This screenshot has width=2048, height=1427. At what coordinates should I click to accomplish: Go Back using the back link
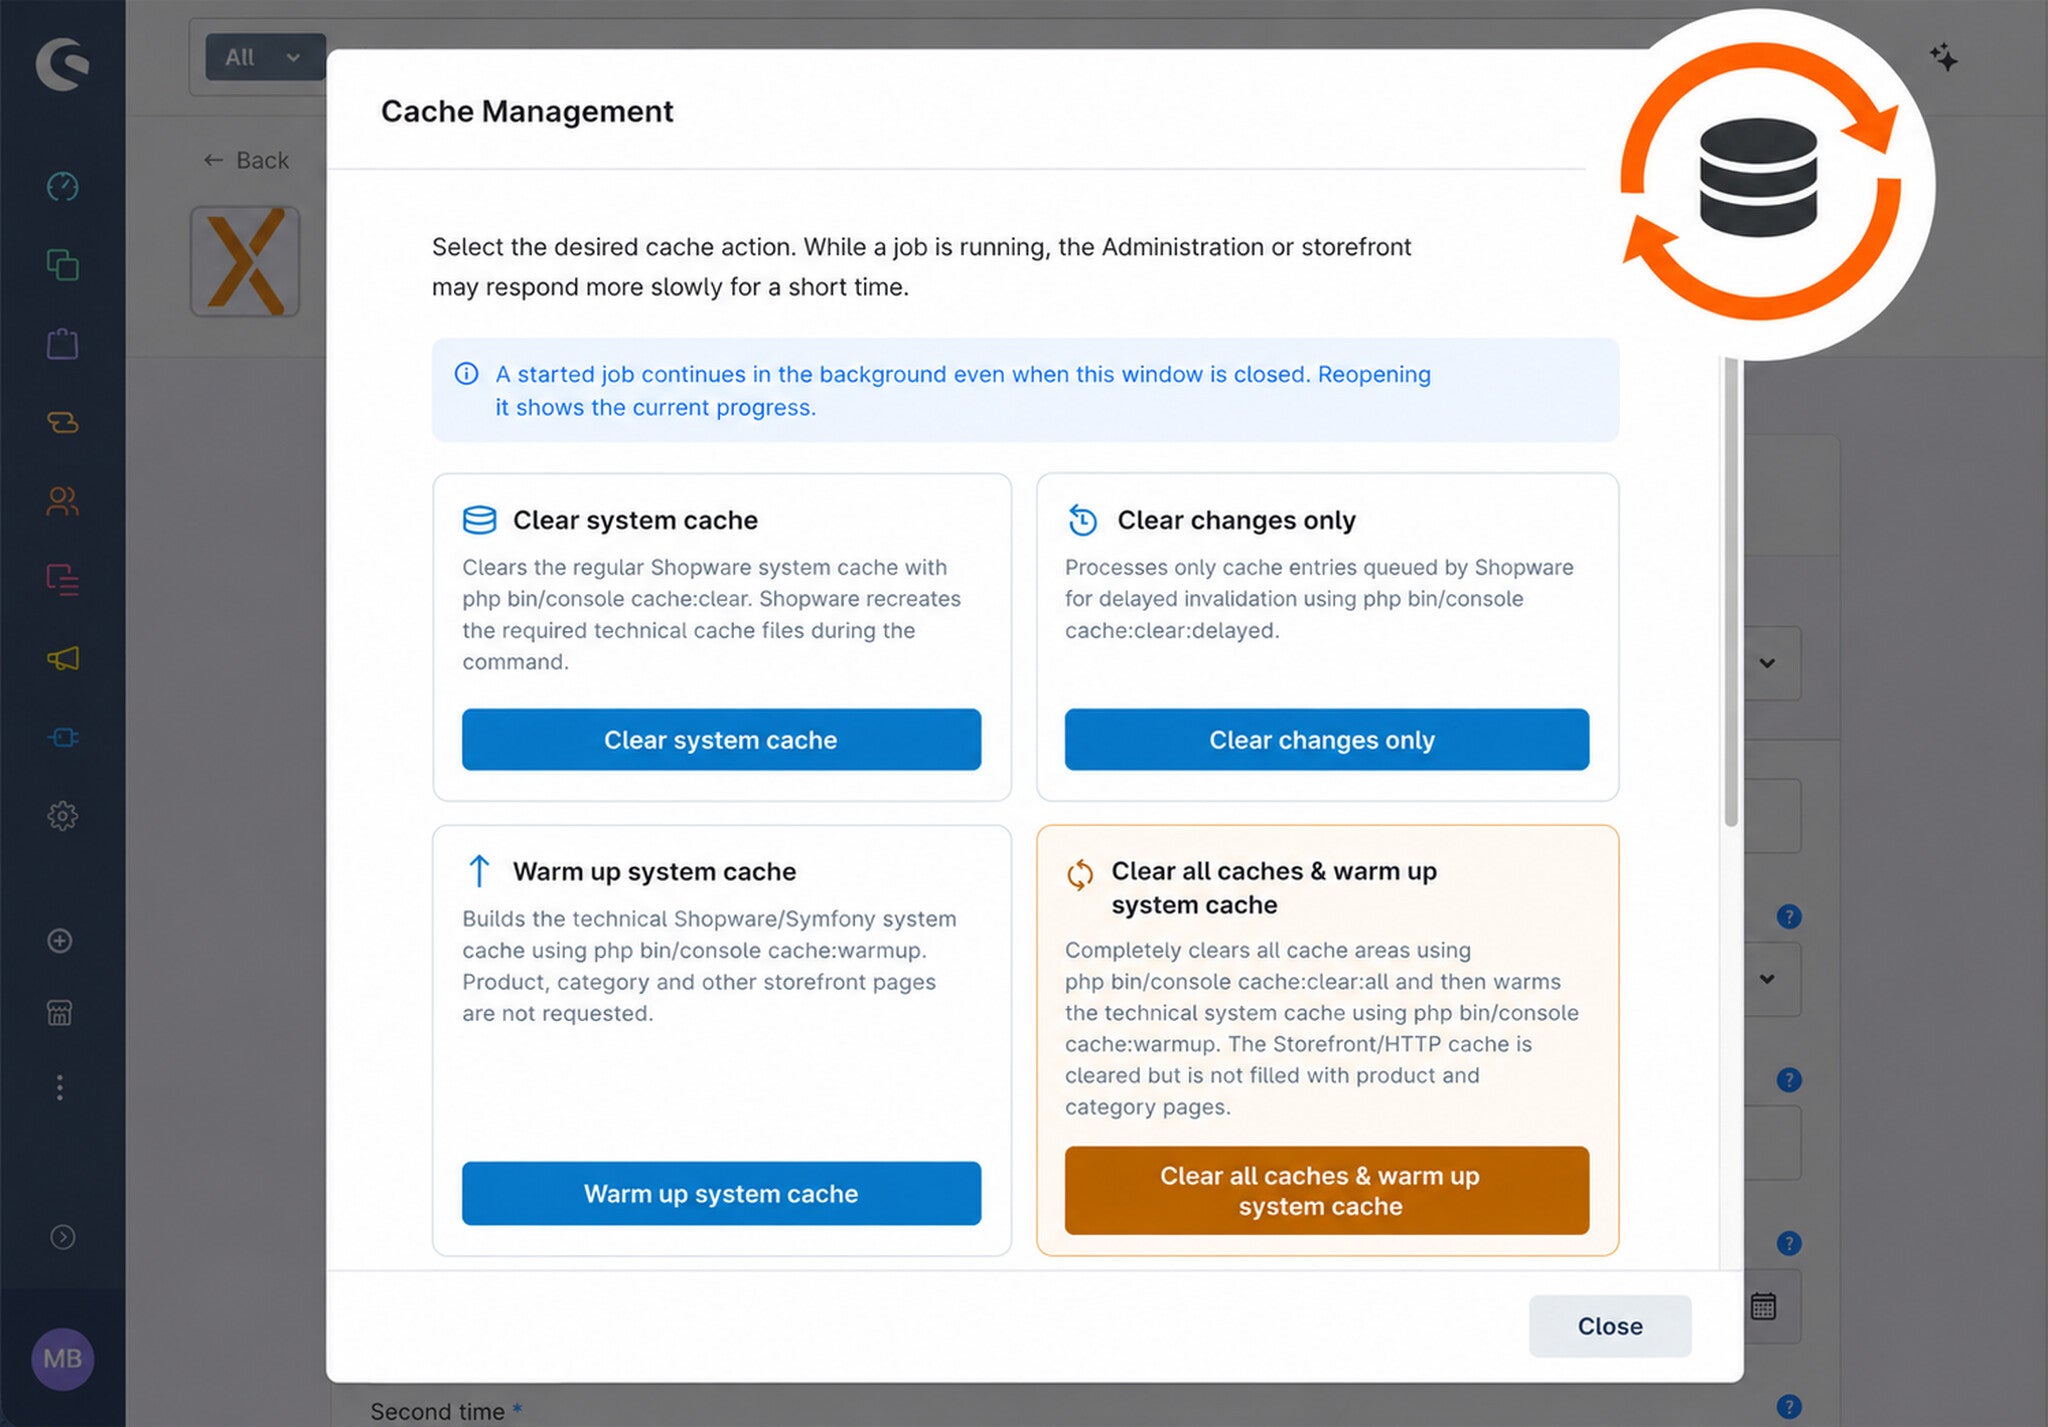(x=246, y=160)
